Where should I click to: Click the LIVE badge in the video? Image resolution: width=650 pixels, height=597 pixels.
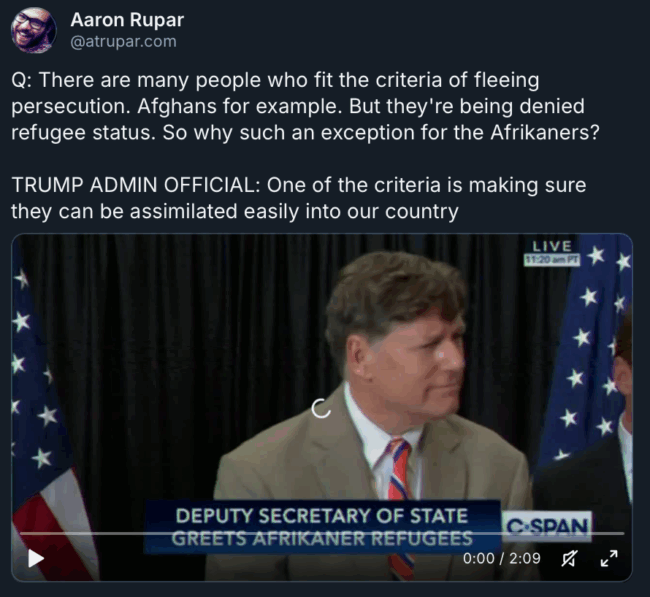[552, 246]
